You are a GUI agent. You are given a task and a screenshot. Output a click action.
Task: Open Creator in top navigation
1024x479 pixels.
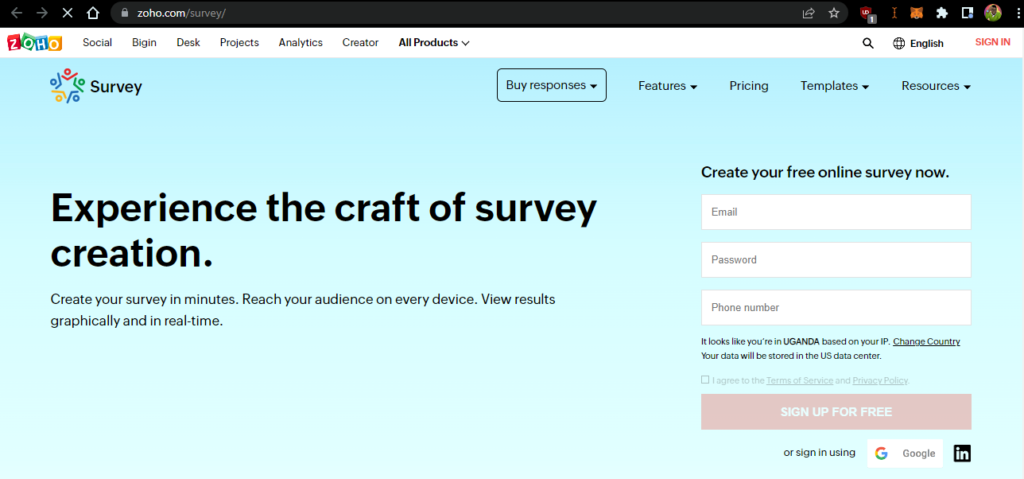coord(360,42)
